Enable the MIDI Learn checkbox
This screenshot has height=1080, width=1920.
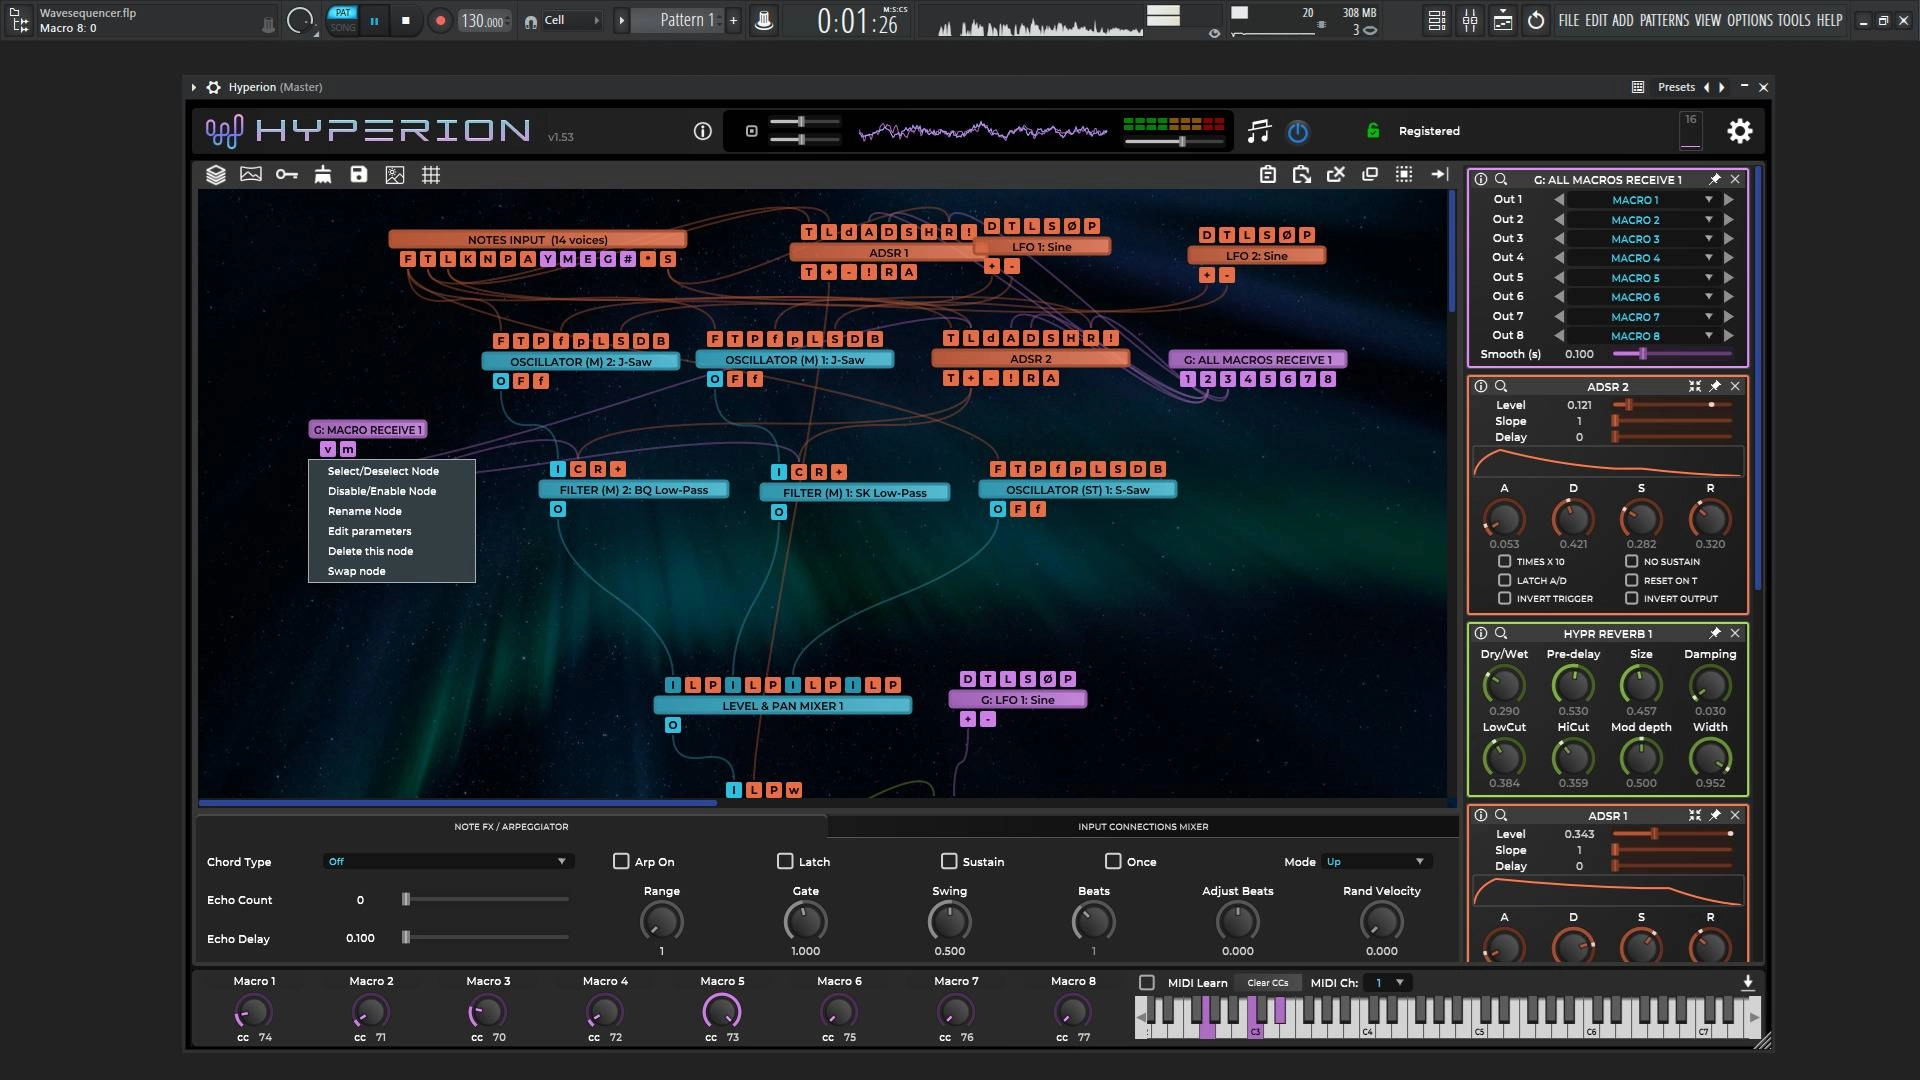1147,983
